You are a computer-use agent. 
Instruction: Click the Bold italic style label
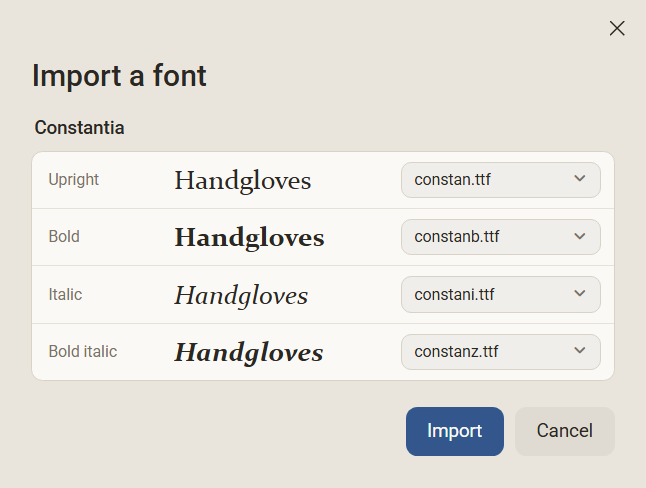[83, 352]
